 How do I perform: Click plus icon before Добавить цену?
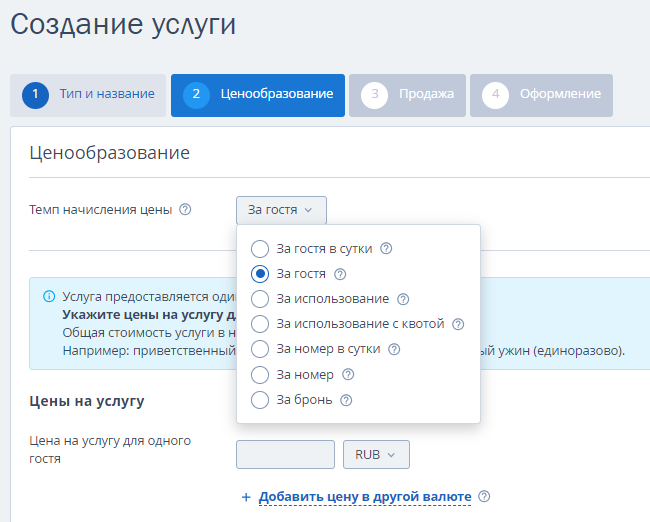(246, 497)
